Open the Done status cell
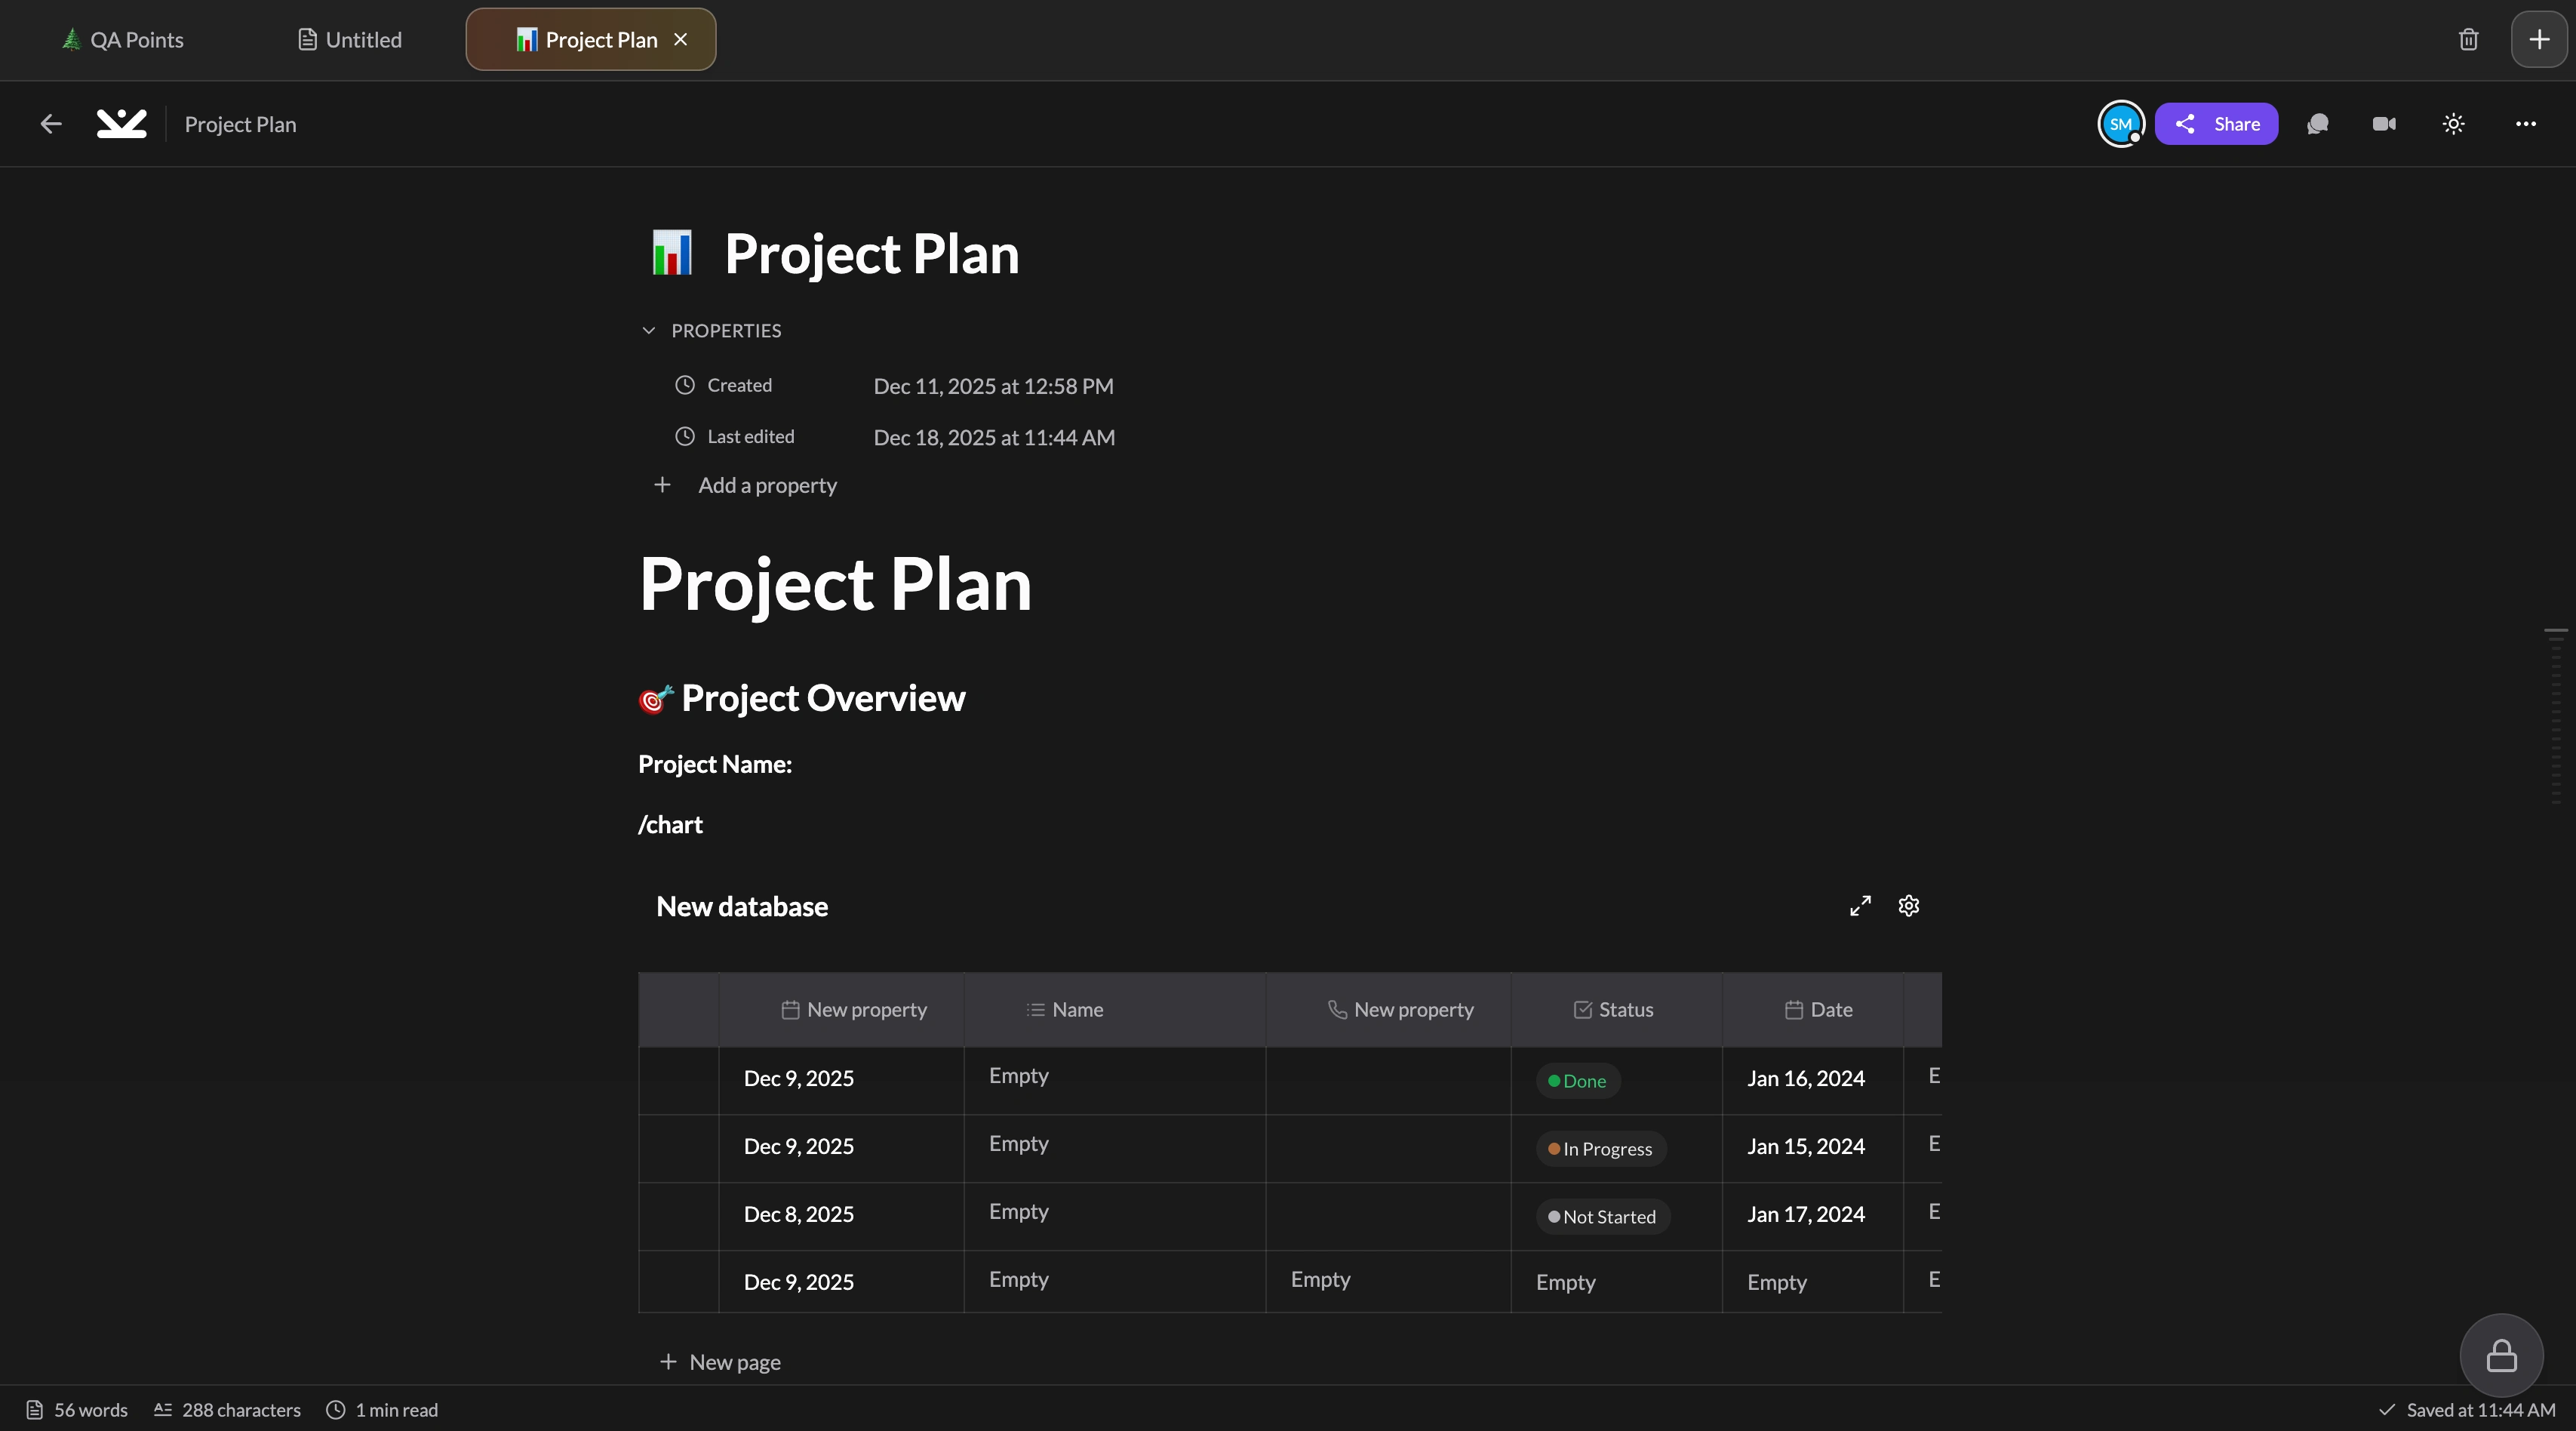2576x1431 pixels. click(1578, 1081)
